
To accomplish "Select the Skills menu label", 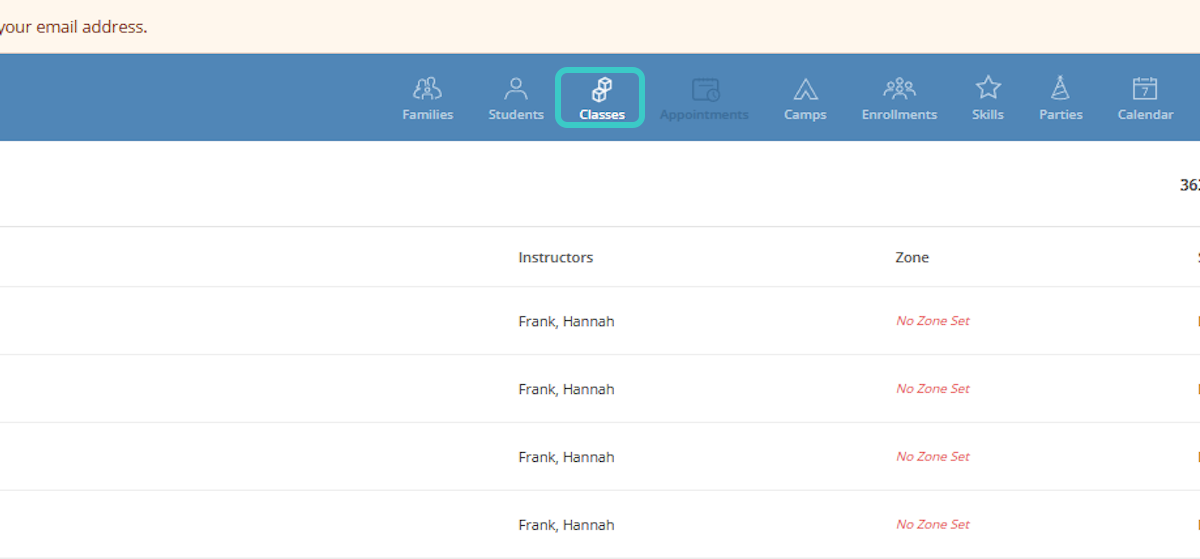I will click(x=988, y=115).
